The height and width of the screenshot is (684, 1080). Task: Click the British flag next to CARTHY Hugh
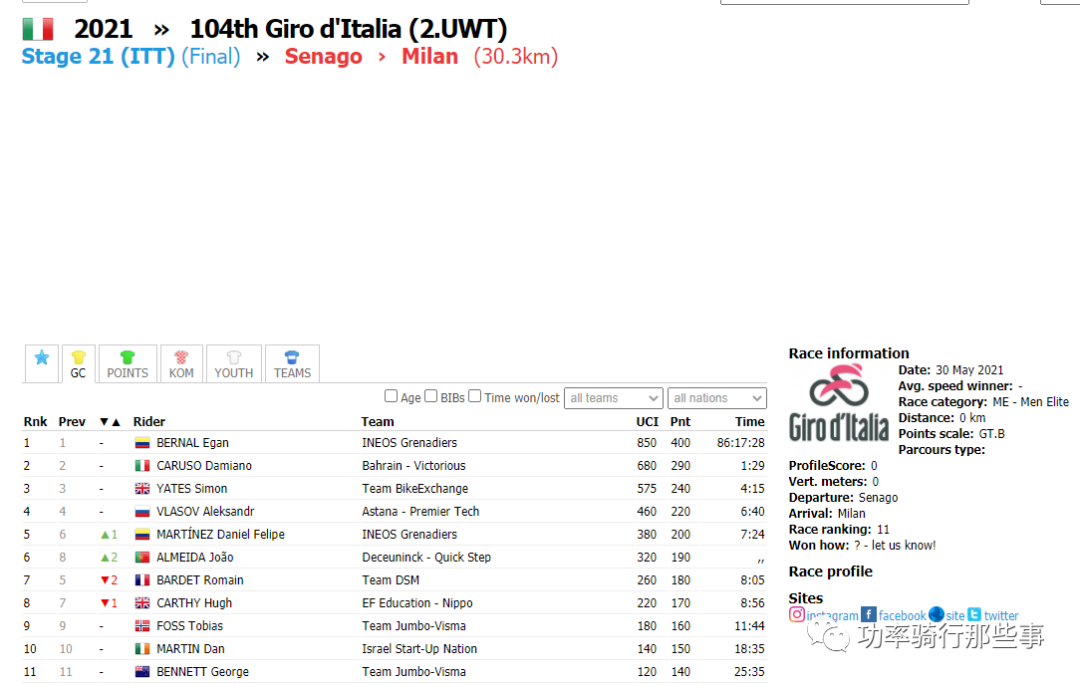pyautogui.click(x=142, y=603)
